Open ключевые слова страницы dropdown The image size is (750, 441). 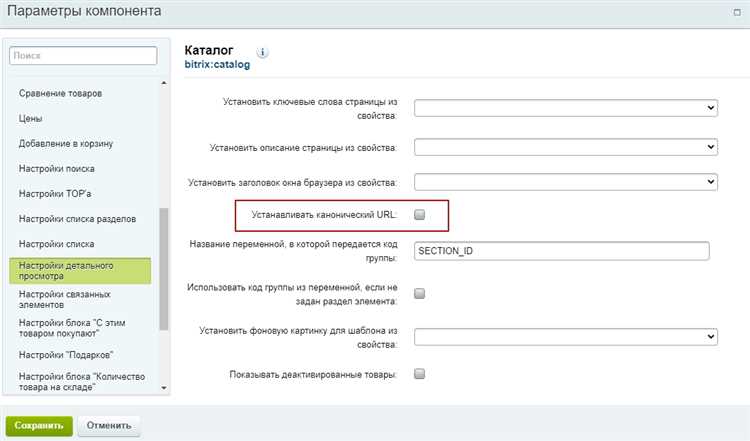(566, 108)
